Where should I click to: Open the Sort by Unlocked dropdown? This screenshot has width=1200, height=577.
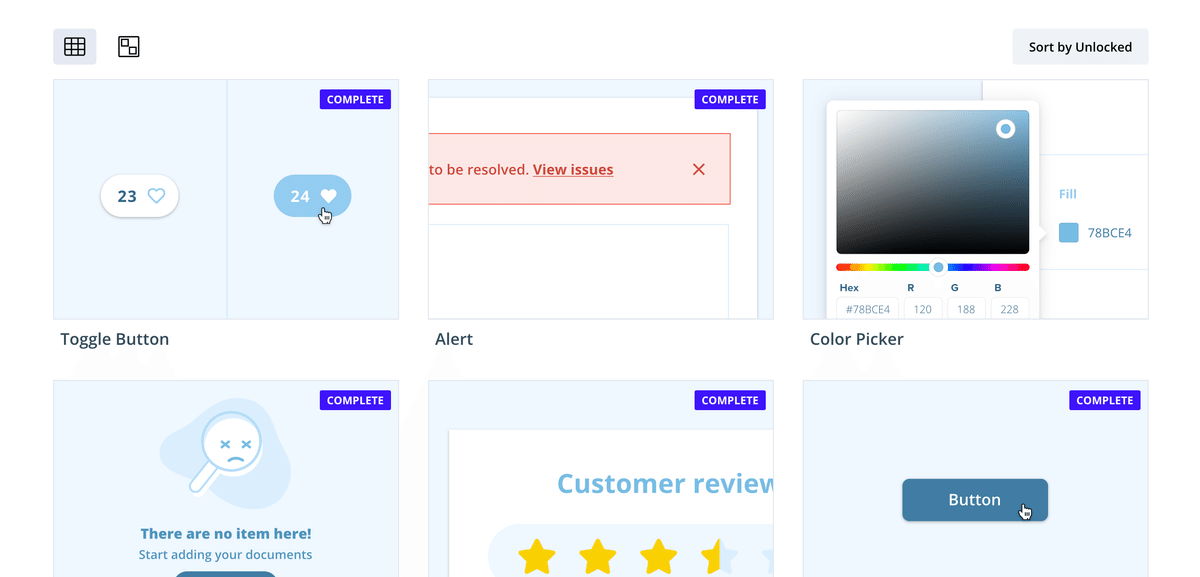coord(1080,46)
